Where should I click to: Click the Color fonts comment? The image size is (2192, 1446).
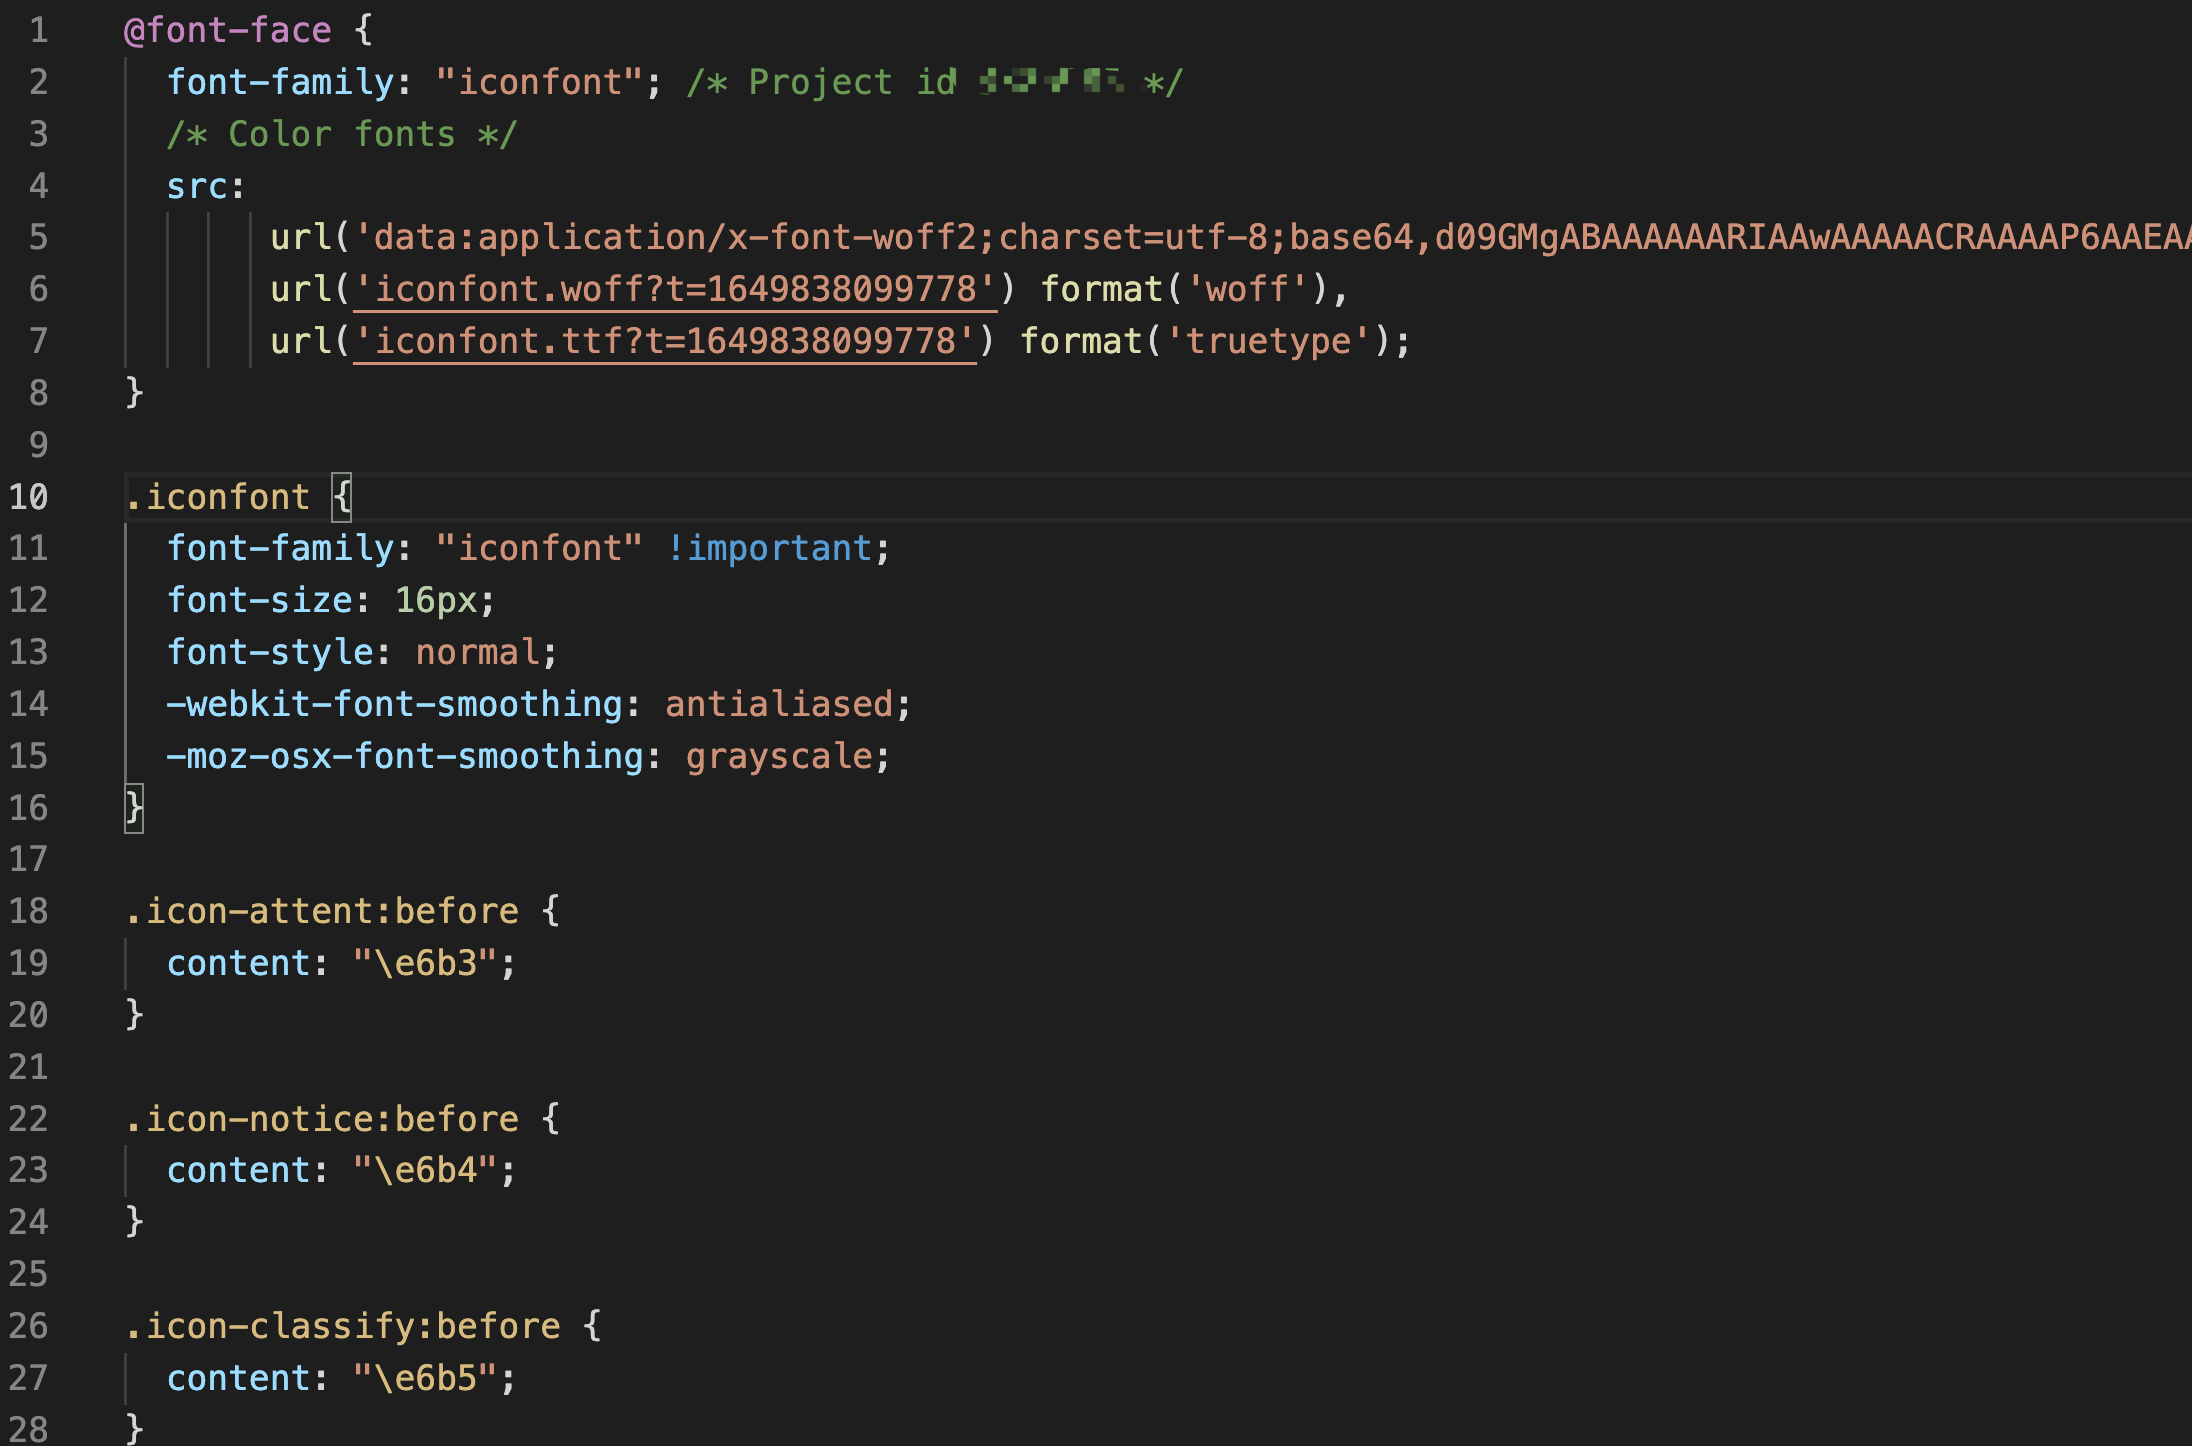click(x=342, y=134)
